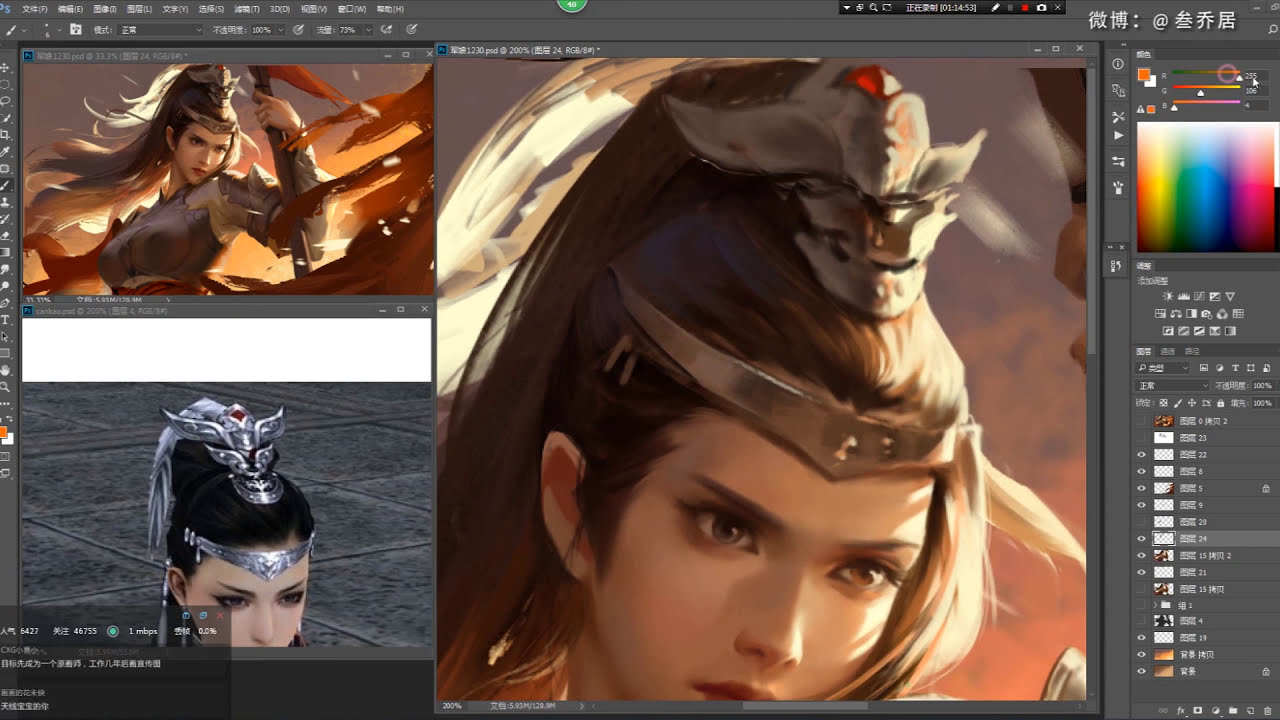The height and width of the screenshot is (720, 1280).
Task: Click the foreground orange color swatch in Color panel
Action: coord(1144,75)
